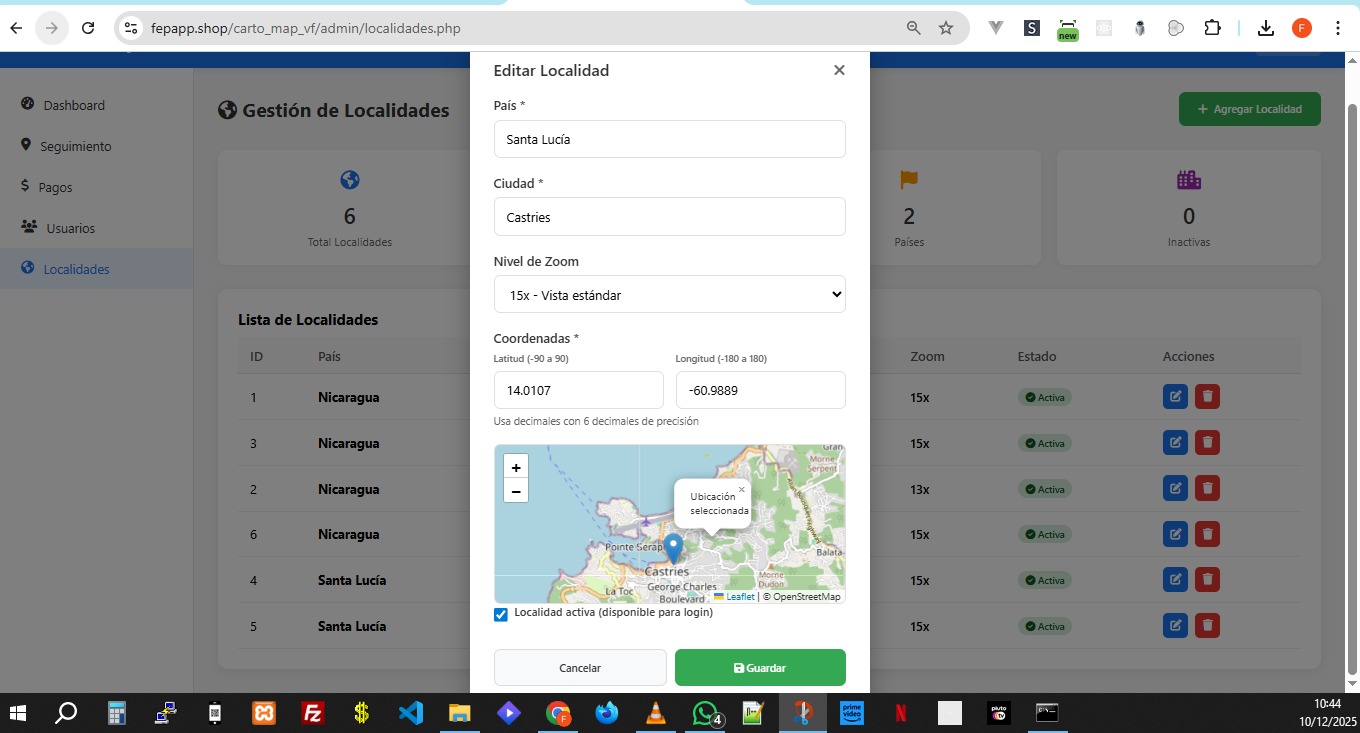Bookmark this page with the star icon
The height and width of the screenshot is (733, 1360).
(946, 28)
